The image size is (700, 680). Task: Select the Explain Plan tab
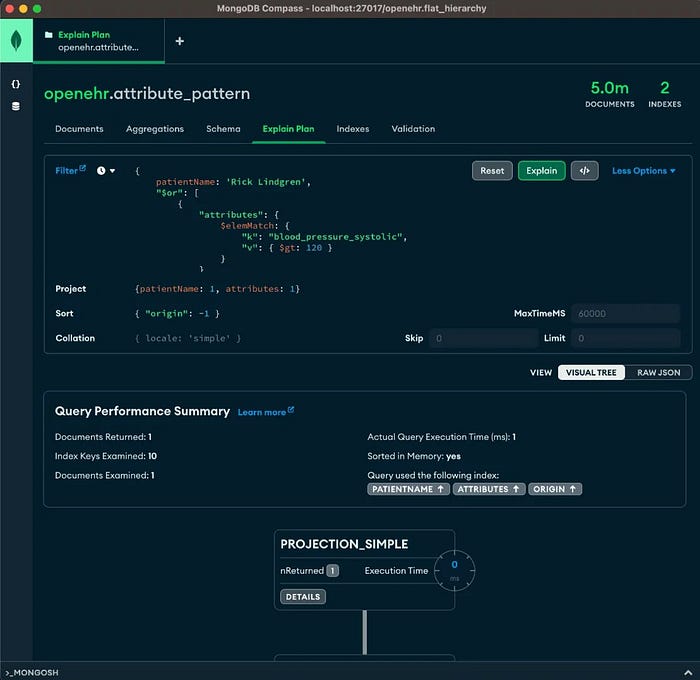pos(288,129)
